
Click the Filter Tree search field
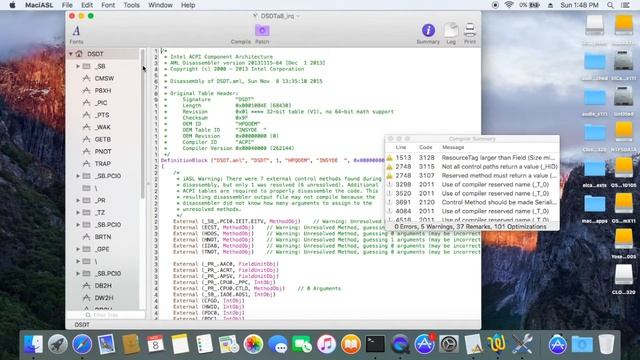tap(105, 315)
